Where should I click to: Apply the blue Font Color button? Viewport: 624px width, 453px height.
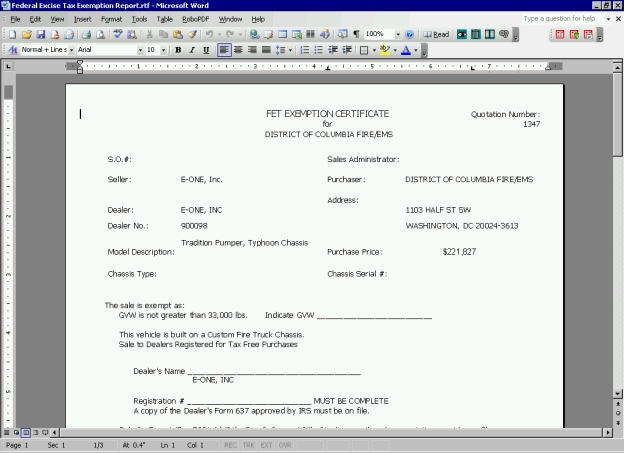(x=406, y=50)
